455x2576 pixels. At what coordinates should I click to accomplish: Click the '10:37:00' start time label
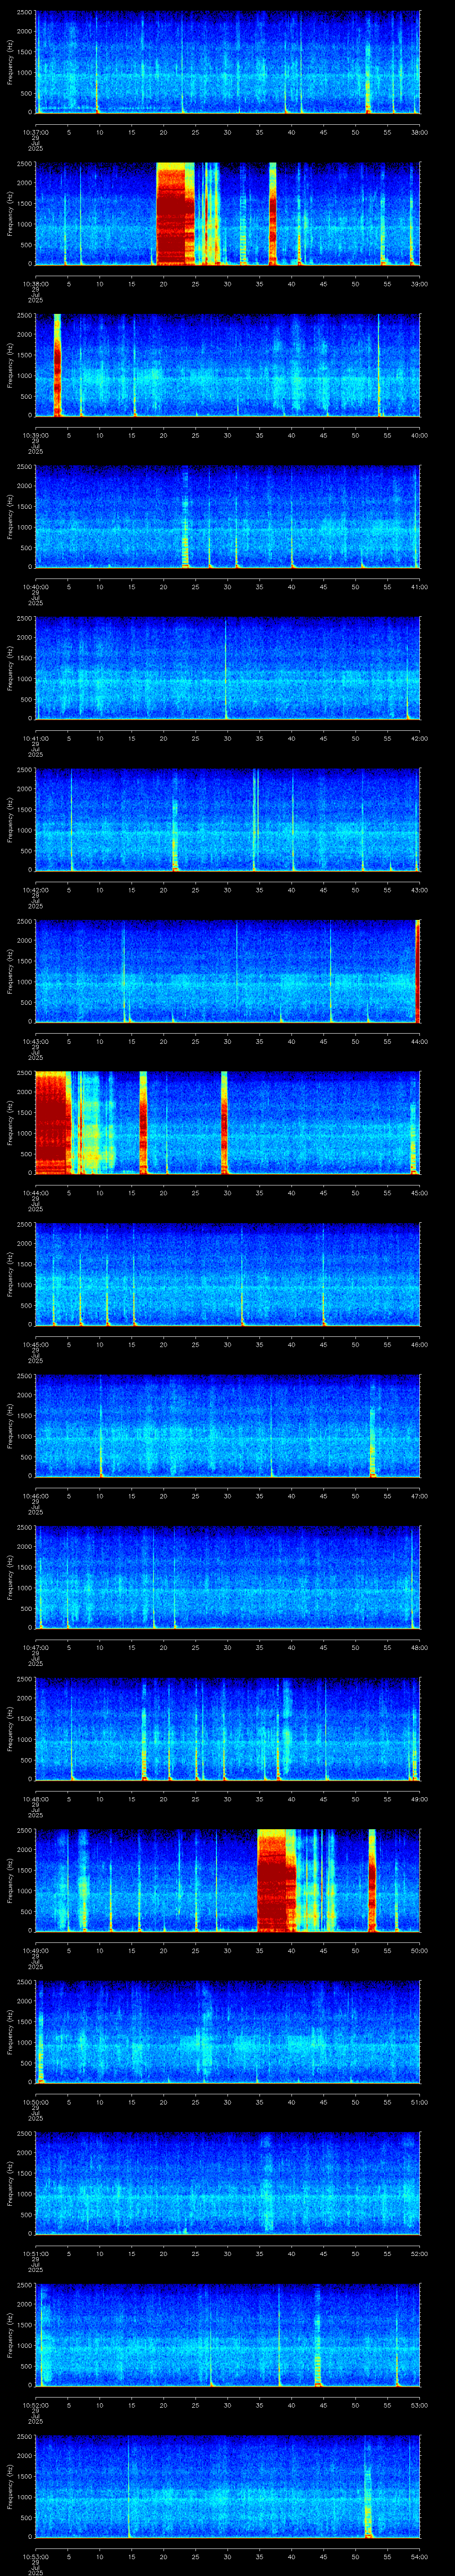point(35,132)
